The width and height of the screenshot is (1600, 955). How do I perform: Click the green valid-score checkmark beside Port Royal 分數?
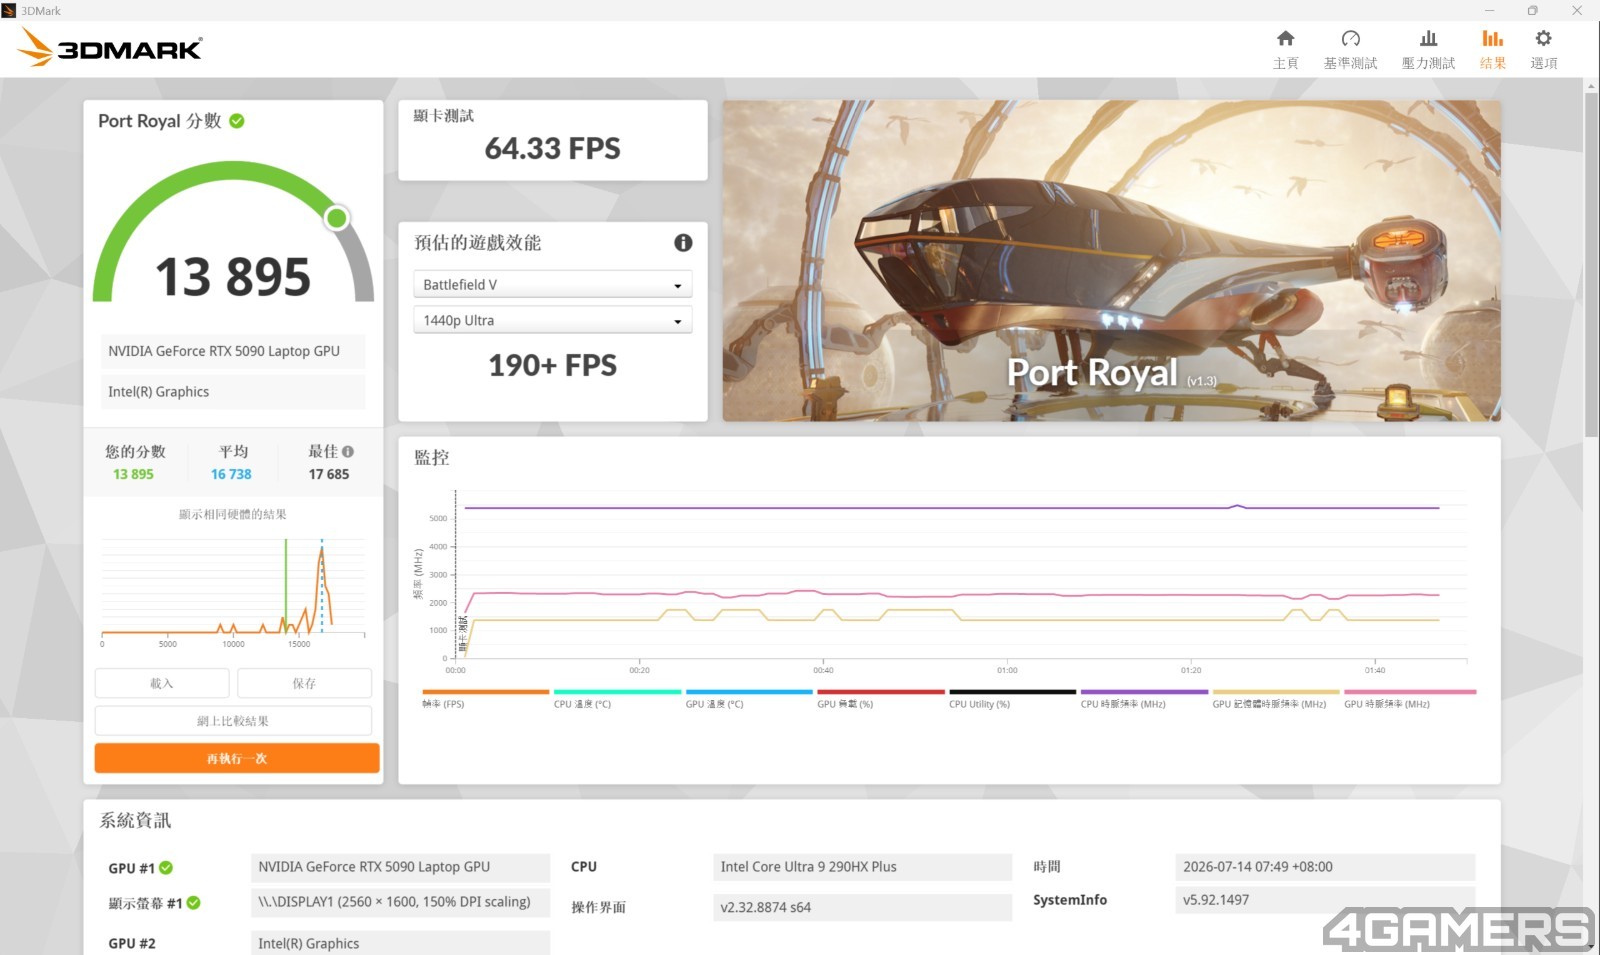(237, 121)
